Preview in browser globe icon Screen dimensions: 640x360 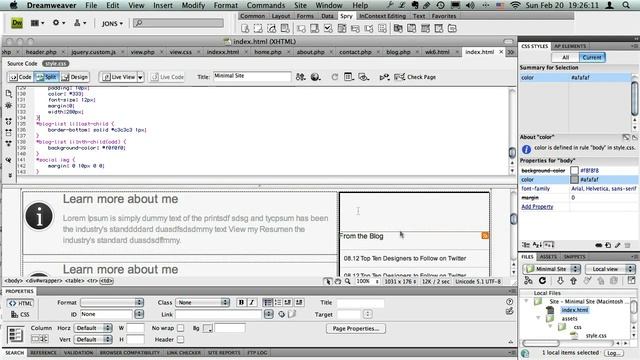(316, 77)
